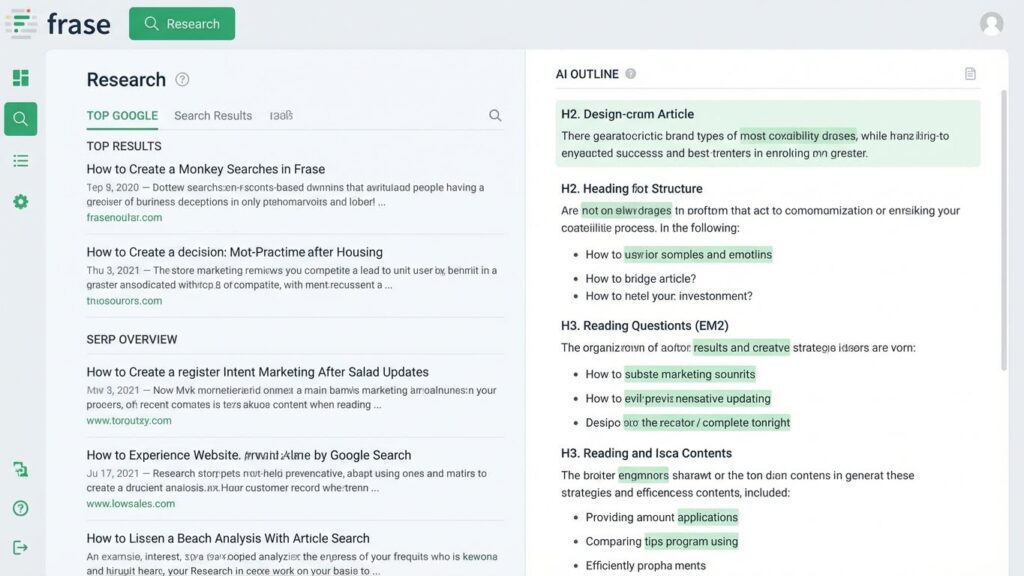Click the highlighted word applications
The width and height of the screenshot is (1024, 576).
pos(707,517)
